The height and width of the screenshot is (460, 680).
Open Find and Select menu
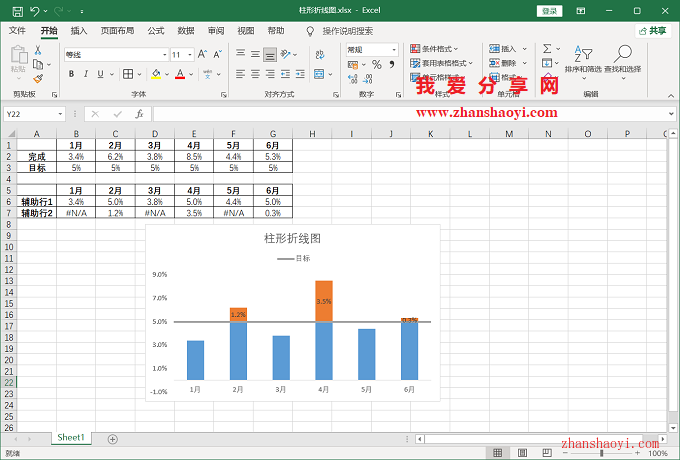[623, 61]
